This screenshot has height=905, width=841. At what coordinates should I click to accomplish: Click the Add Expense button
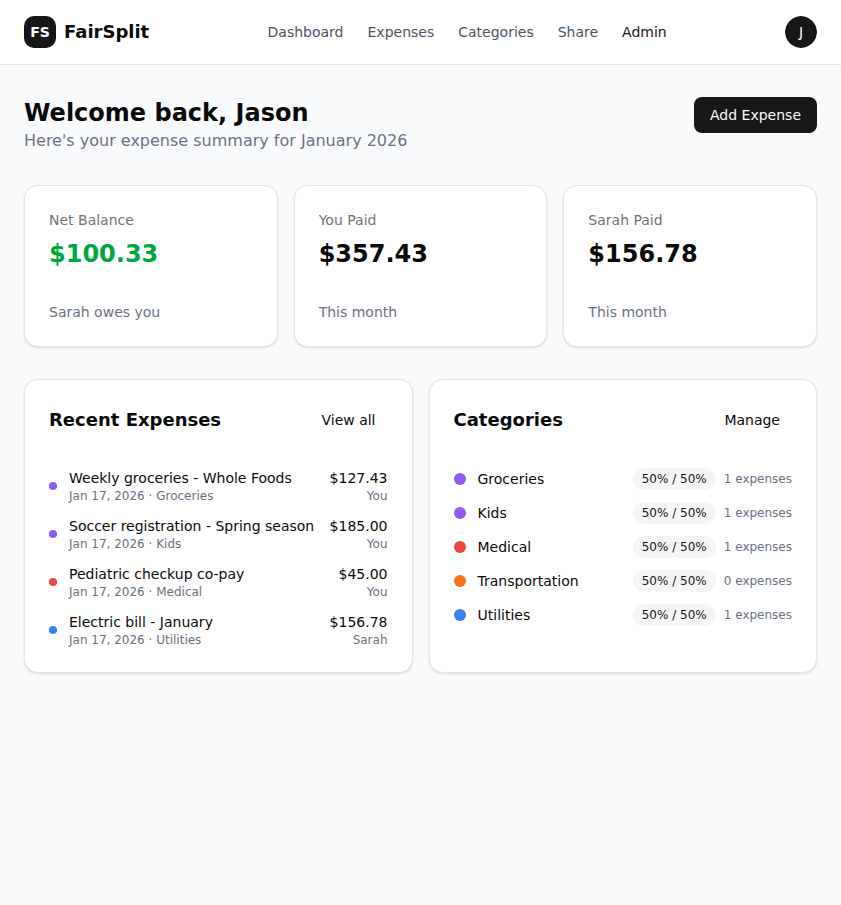pyautogui.click(x=755, y=115)
